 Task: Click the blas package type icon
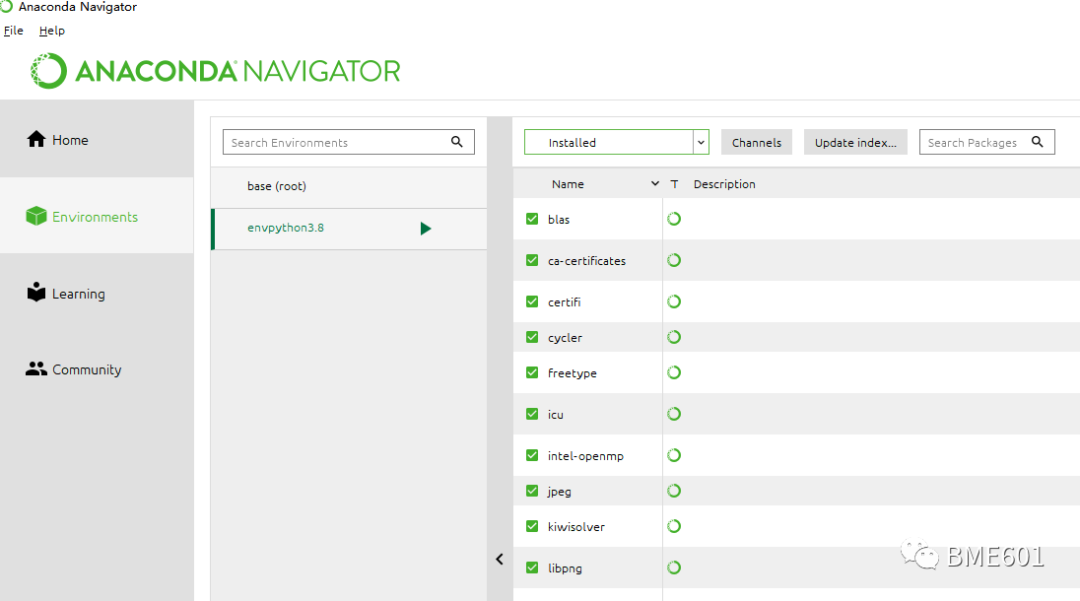674,219
